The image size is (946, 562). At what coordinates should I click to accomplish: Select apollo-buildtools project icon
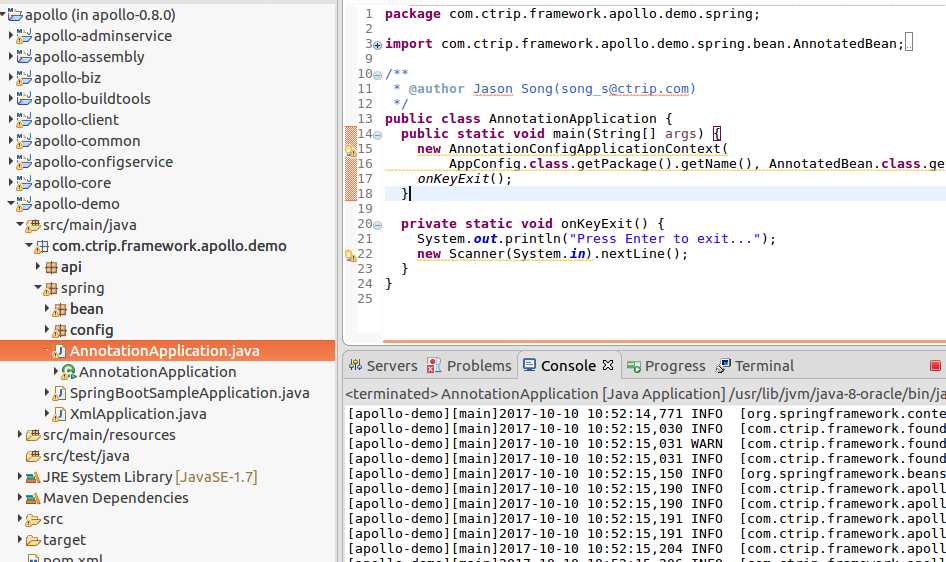24,98
